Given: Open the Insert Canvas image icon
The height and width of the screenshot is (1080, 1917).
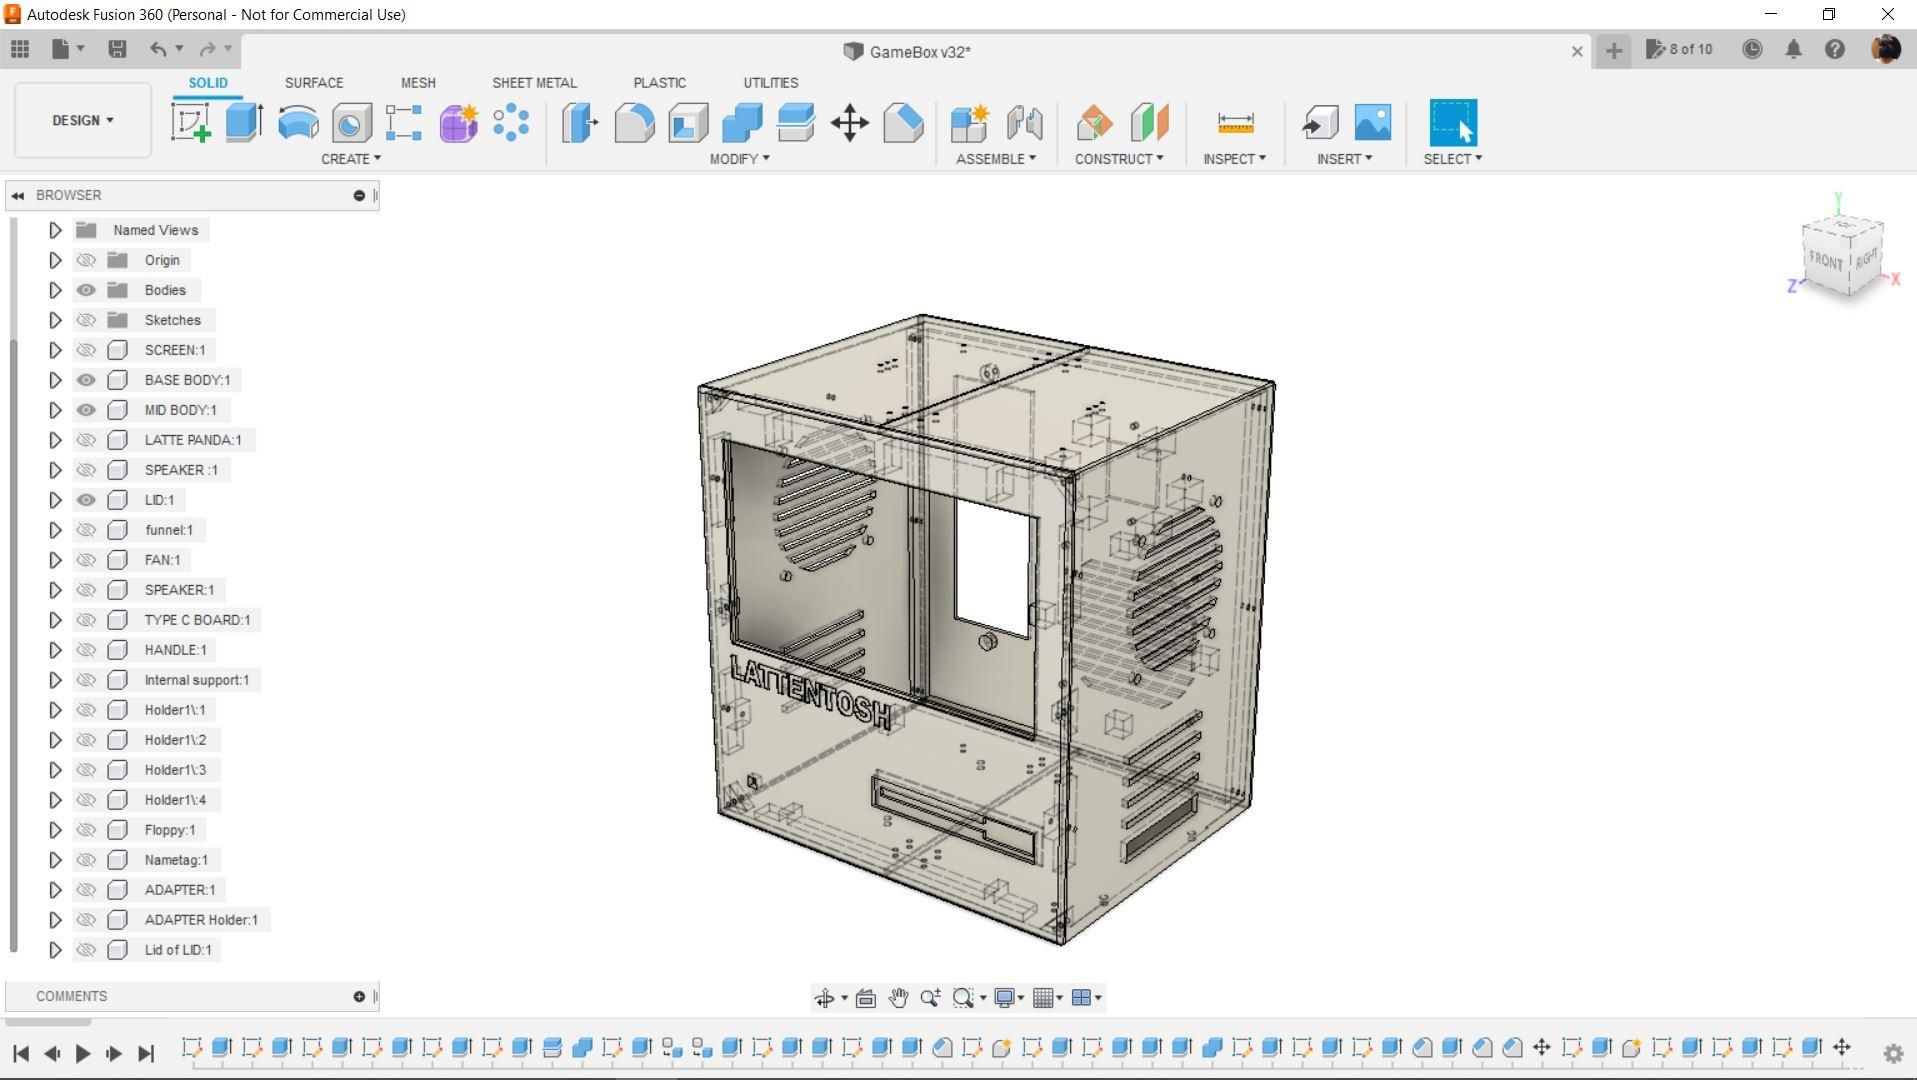Looking at the screenshot, I should pos(1372,123).
